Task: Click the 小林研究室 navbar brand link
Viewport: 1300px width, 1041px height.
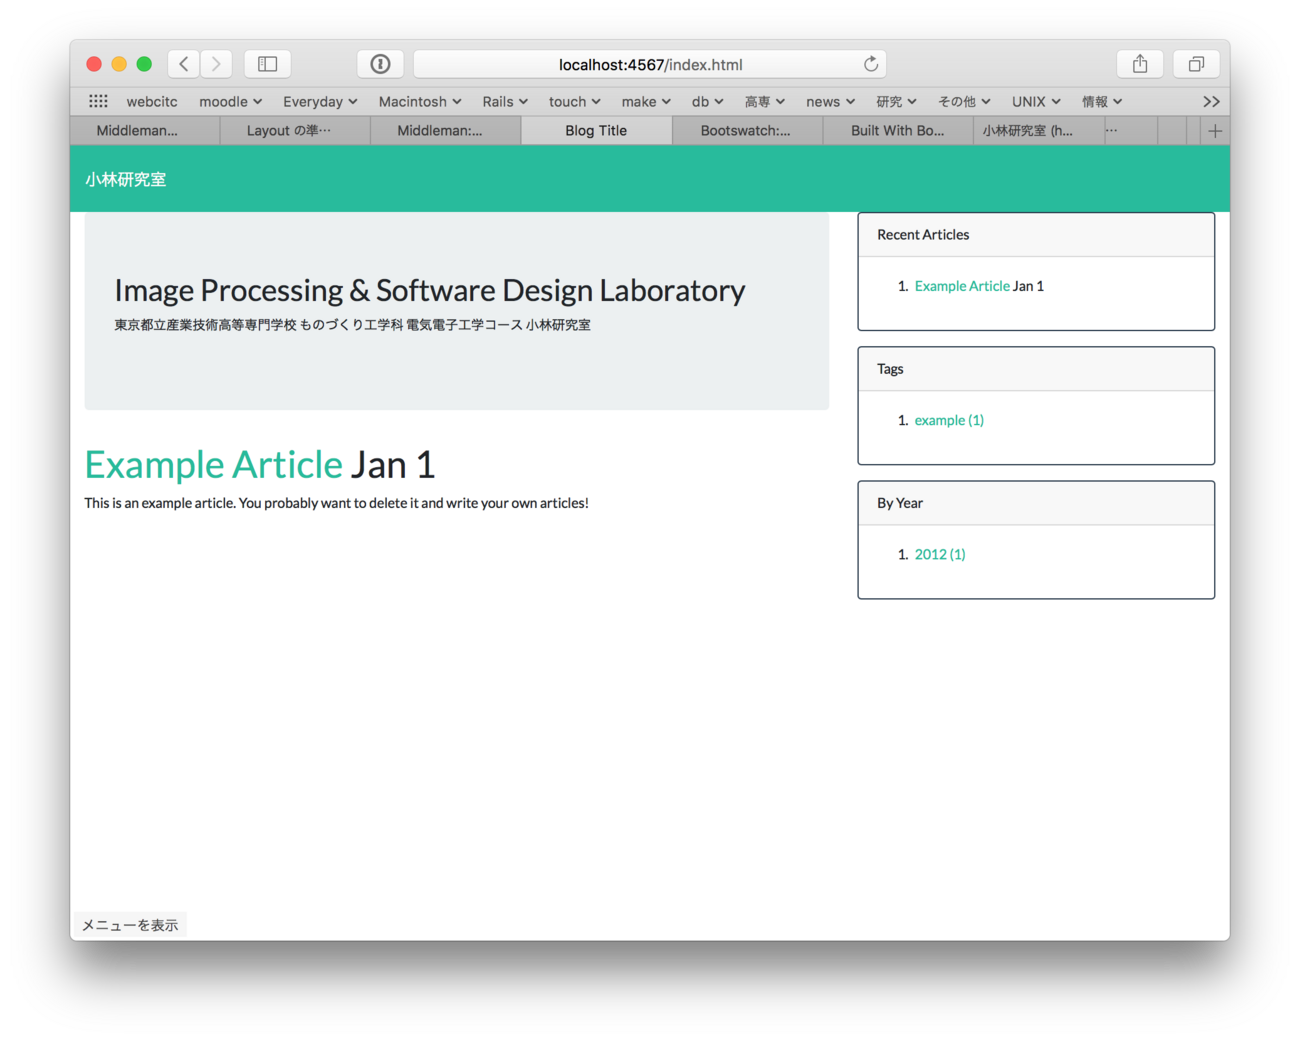Action: coord(125,179)
